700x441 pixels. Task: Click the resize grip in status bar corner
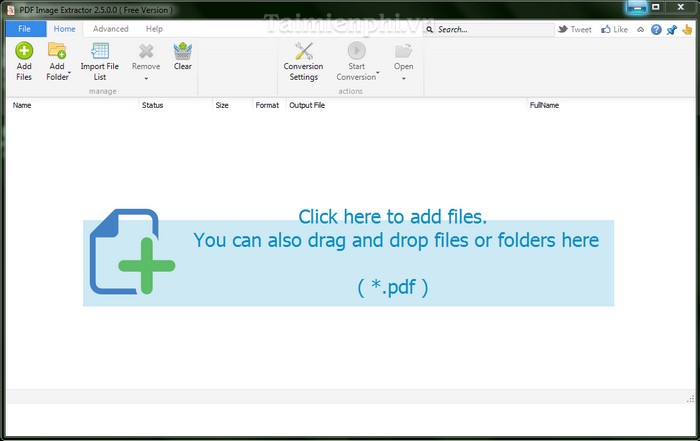[x=690, y=399]
